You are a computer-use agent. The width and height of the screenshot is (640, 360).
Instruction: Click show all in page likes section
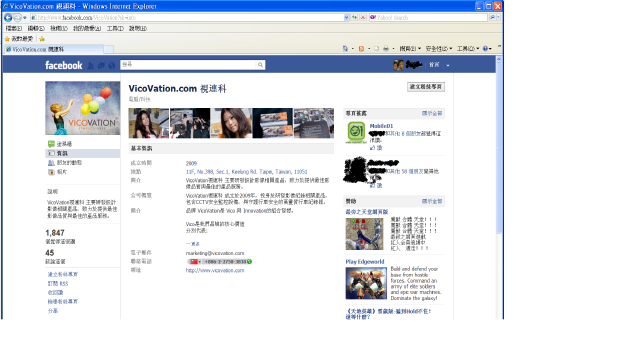432,113
